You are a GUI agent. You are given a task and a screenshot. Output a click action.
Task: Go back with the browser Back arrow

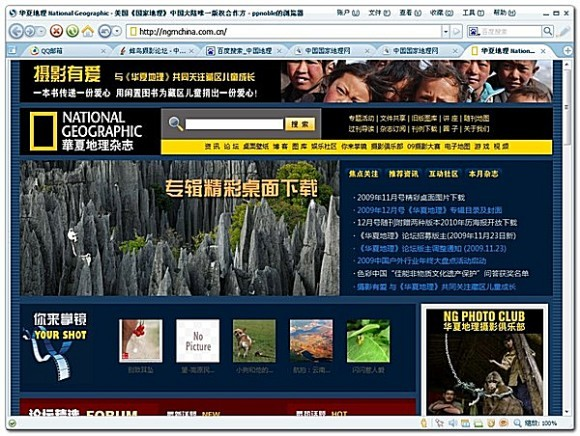pos(16,31)
